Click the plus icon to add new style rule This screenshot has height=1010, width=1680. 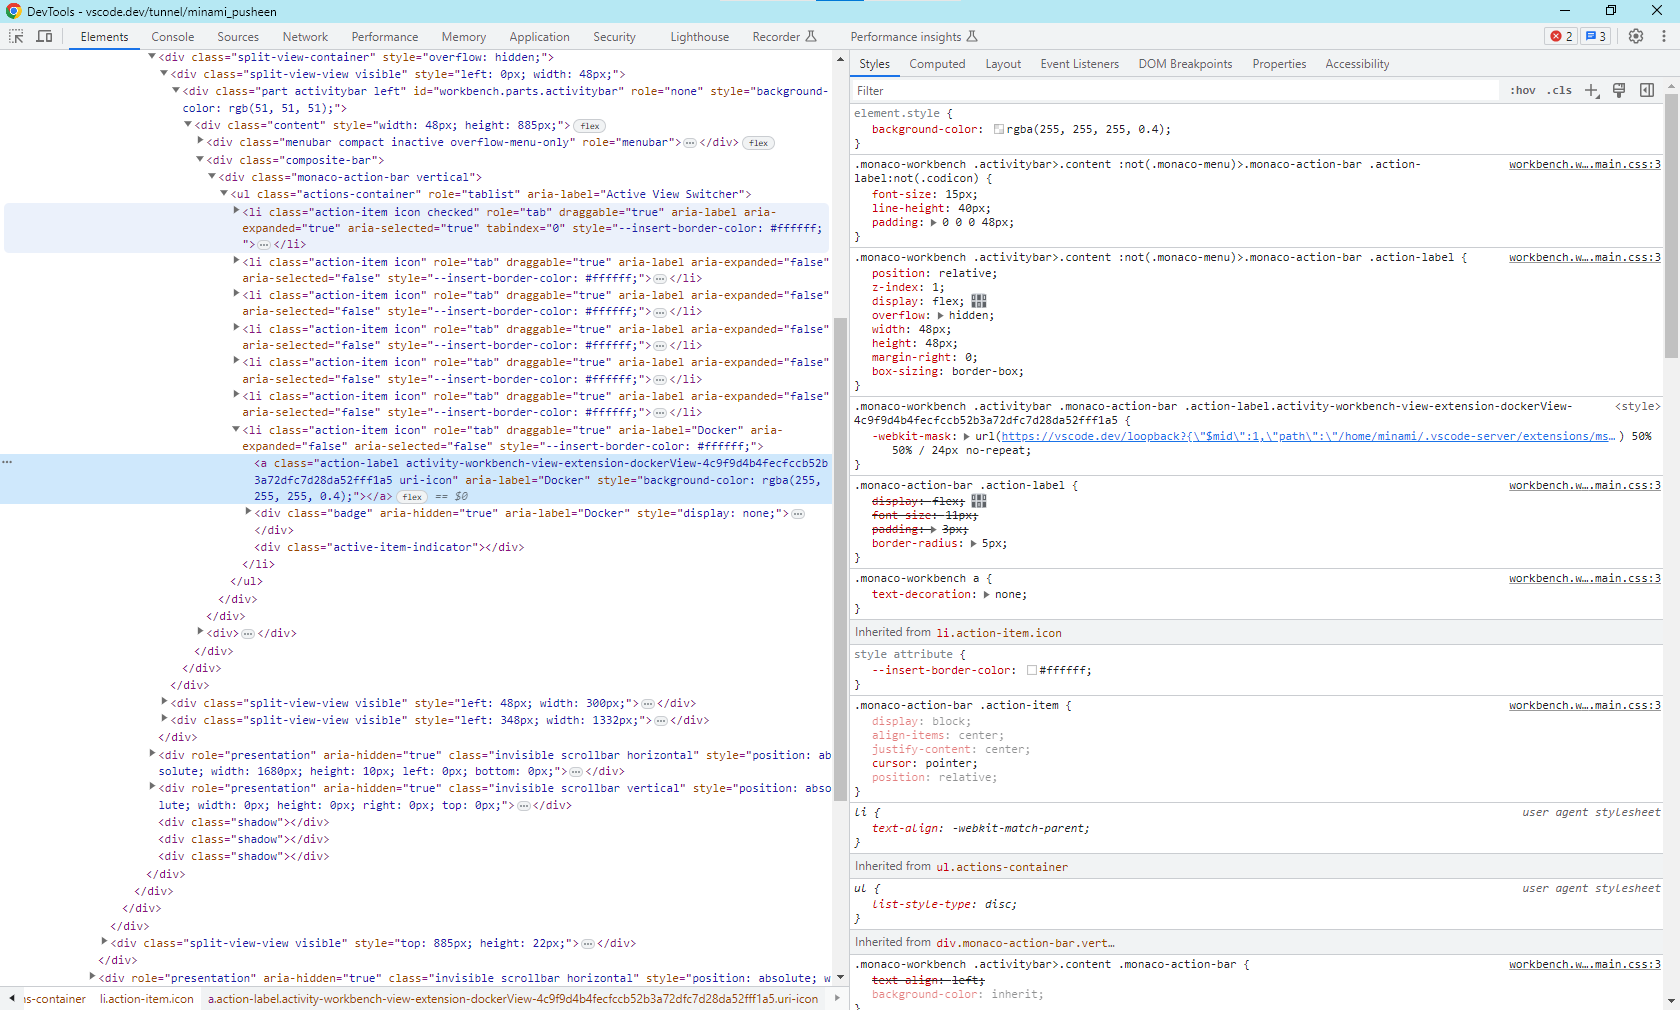(x=1593, y=90)
